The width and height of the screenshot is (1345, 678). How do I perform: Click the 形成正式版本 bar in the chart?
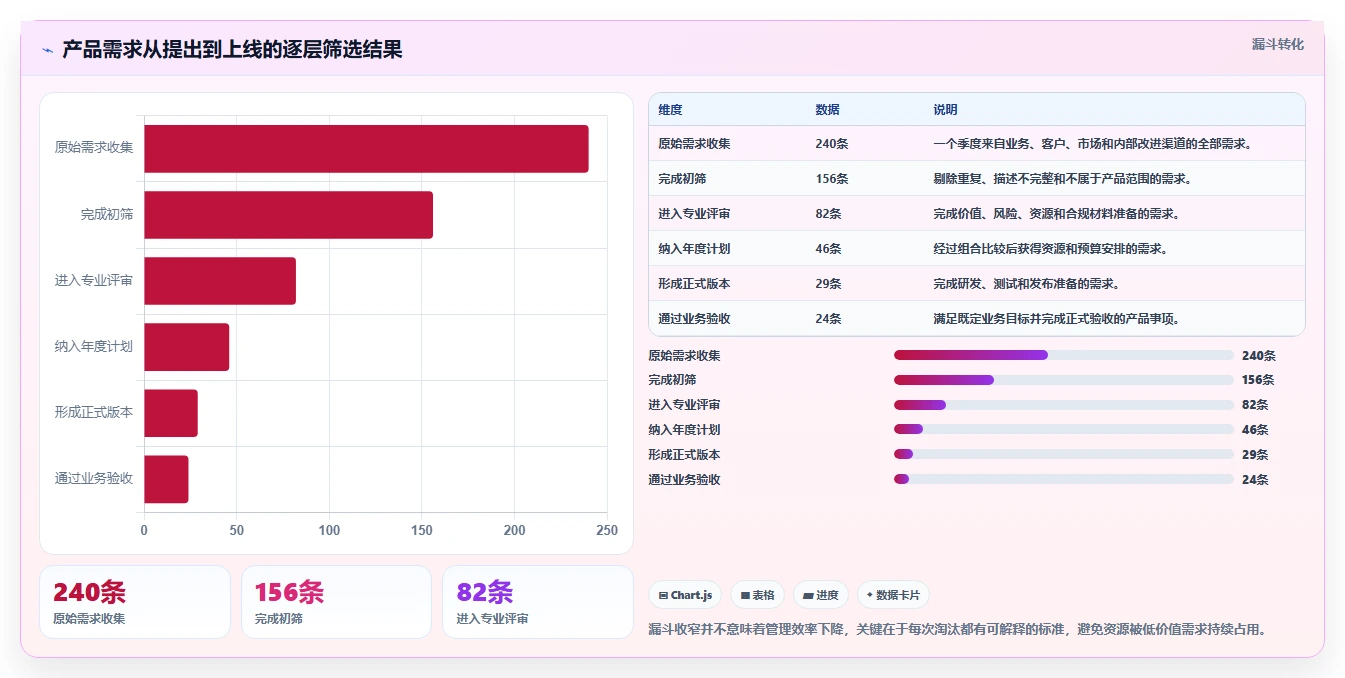171,413
